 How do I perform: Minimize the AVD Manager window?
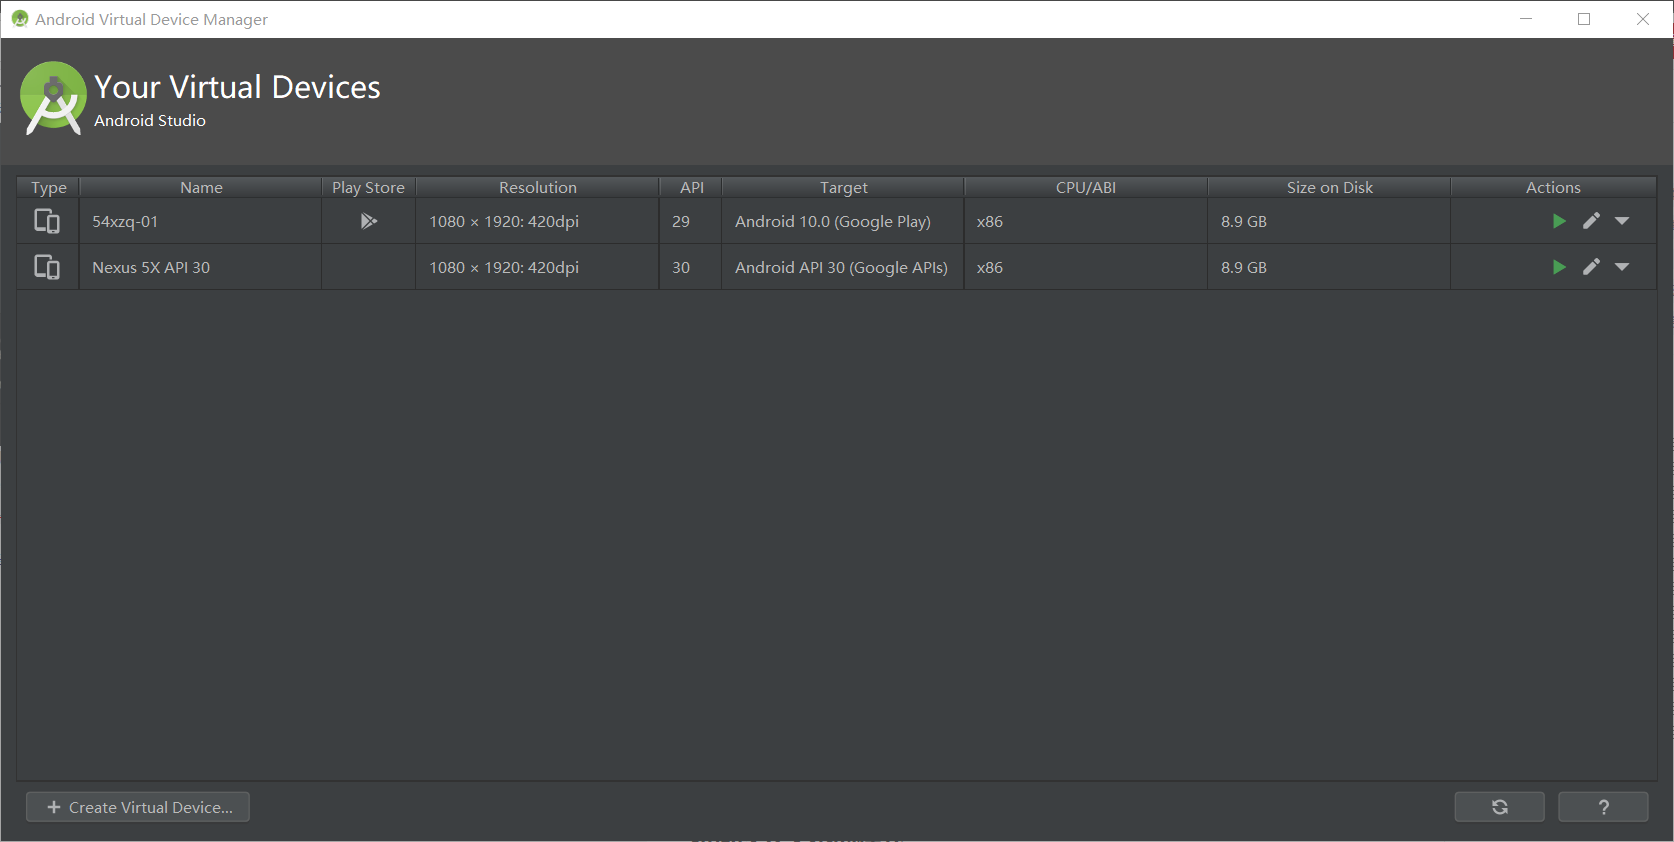(x=1526, y=19)
